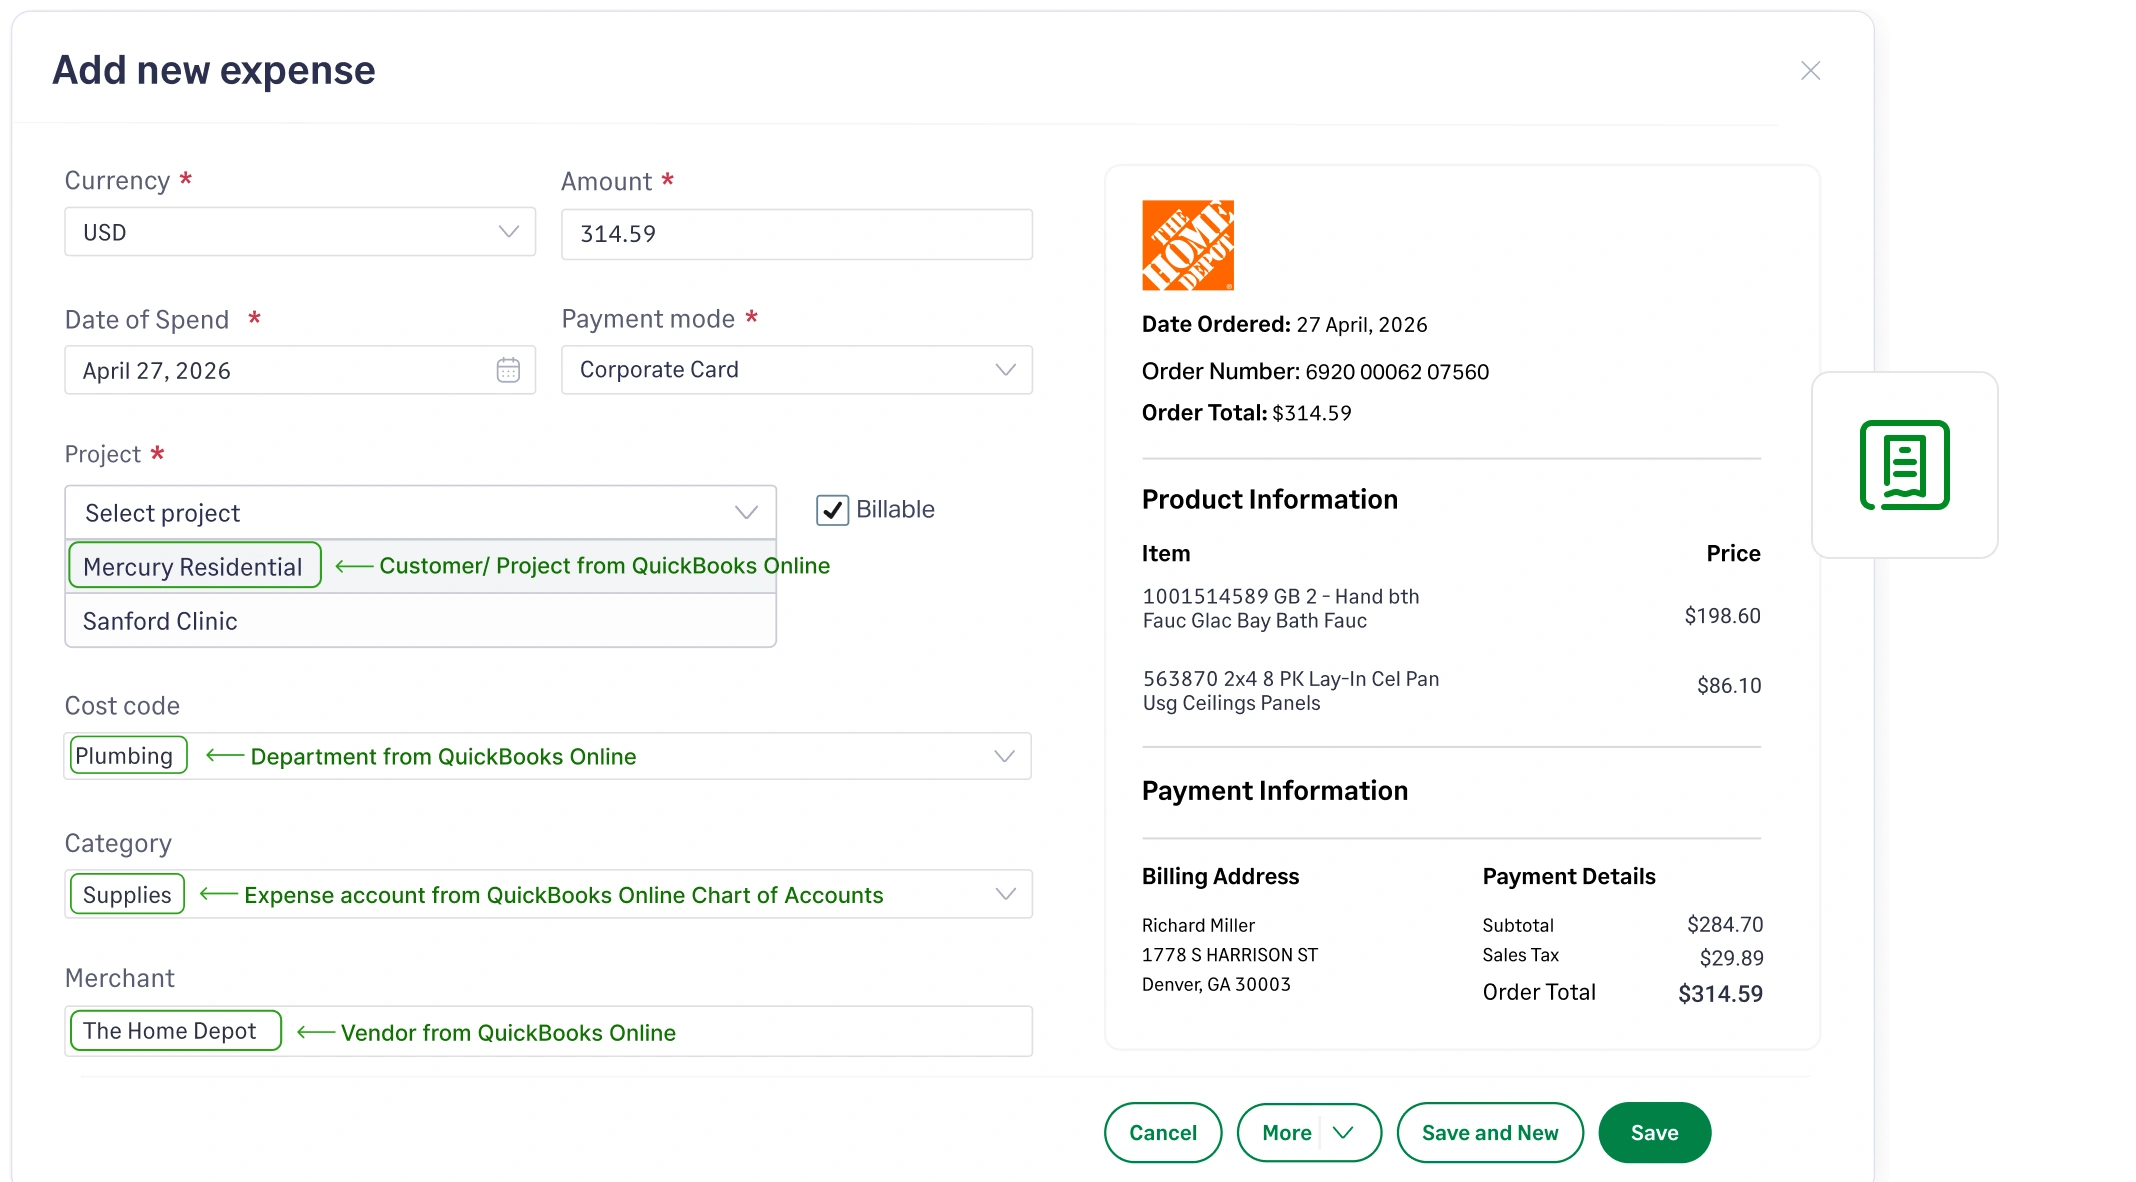The width and height of the screenshot is (2136, 1182).
Task: Click the Merchant field with The Home Depot
Action: [x=548, y=1031]
